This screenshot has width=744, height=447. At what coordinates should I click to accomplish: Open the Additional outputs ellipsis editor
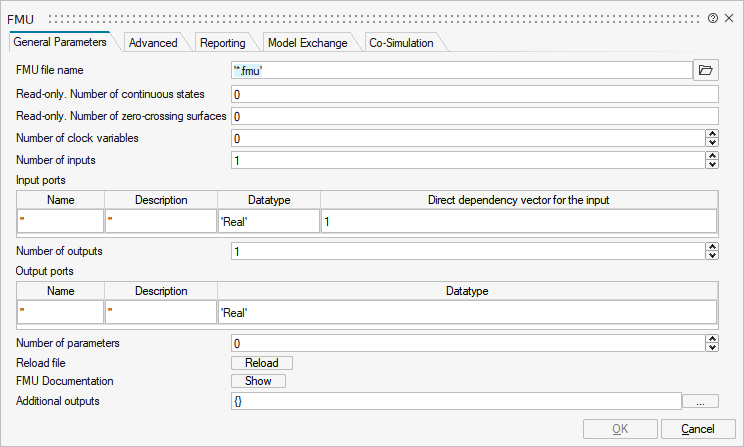click(x=700, y=401)
